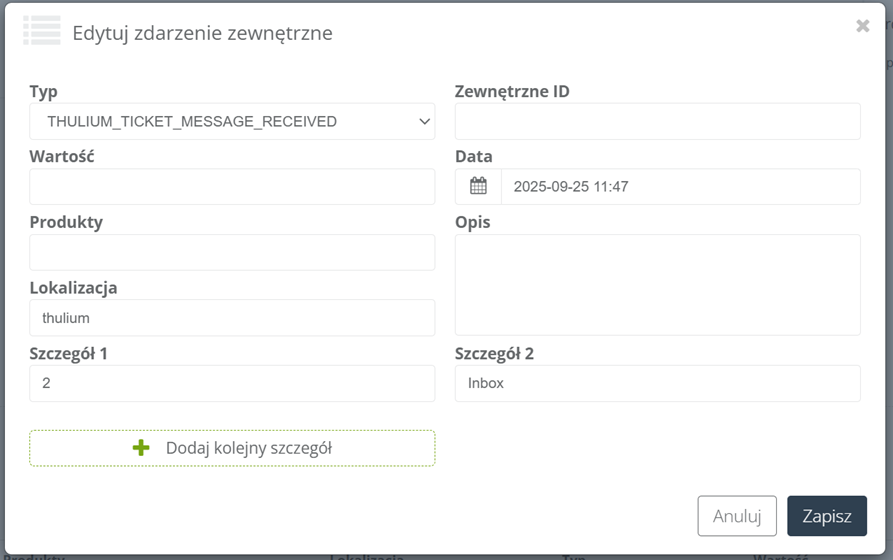Open the Typ dropdown showing THULIUM_TICKET_MESSAGE_RECEIVED
Viewport: 893px width, 560px height.
pyautogui.click(x=232, y=121)
